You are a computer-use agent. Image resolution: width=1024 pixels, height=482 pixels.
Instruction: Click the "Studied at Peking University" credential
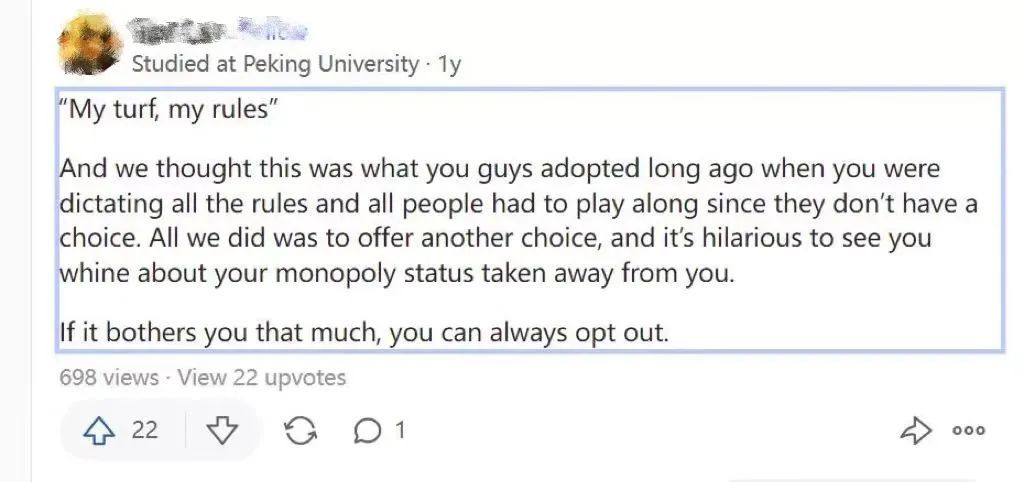tap(275, 64)
